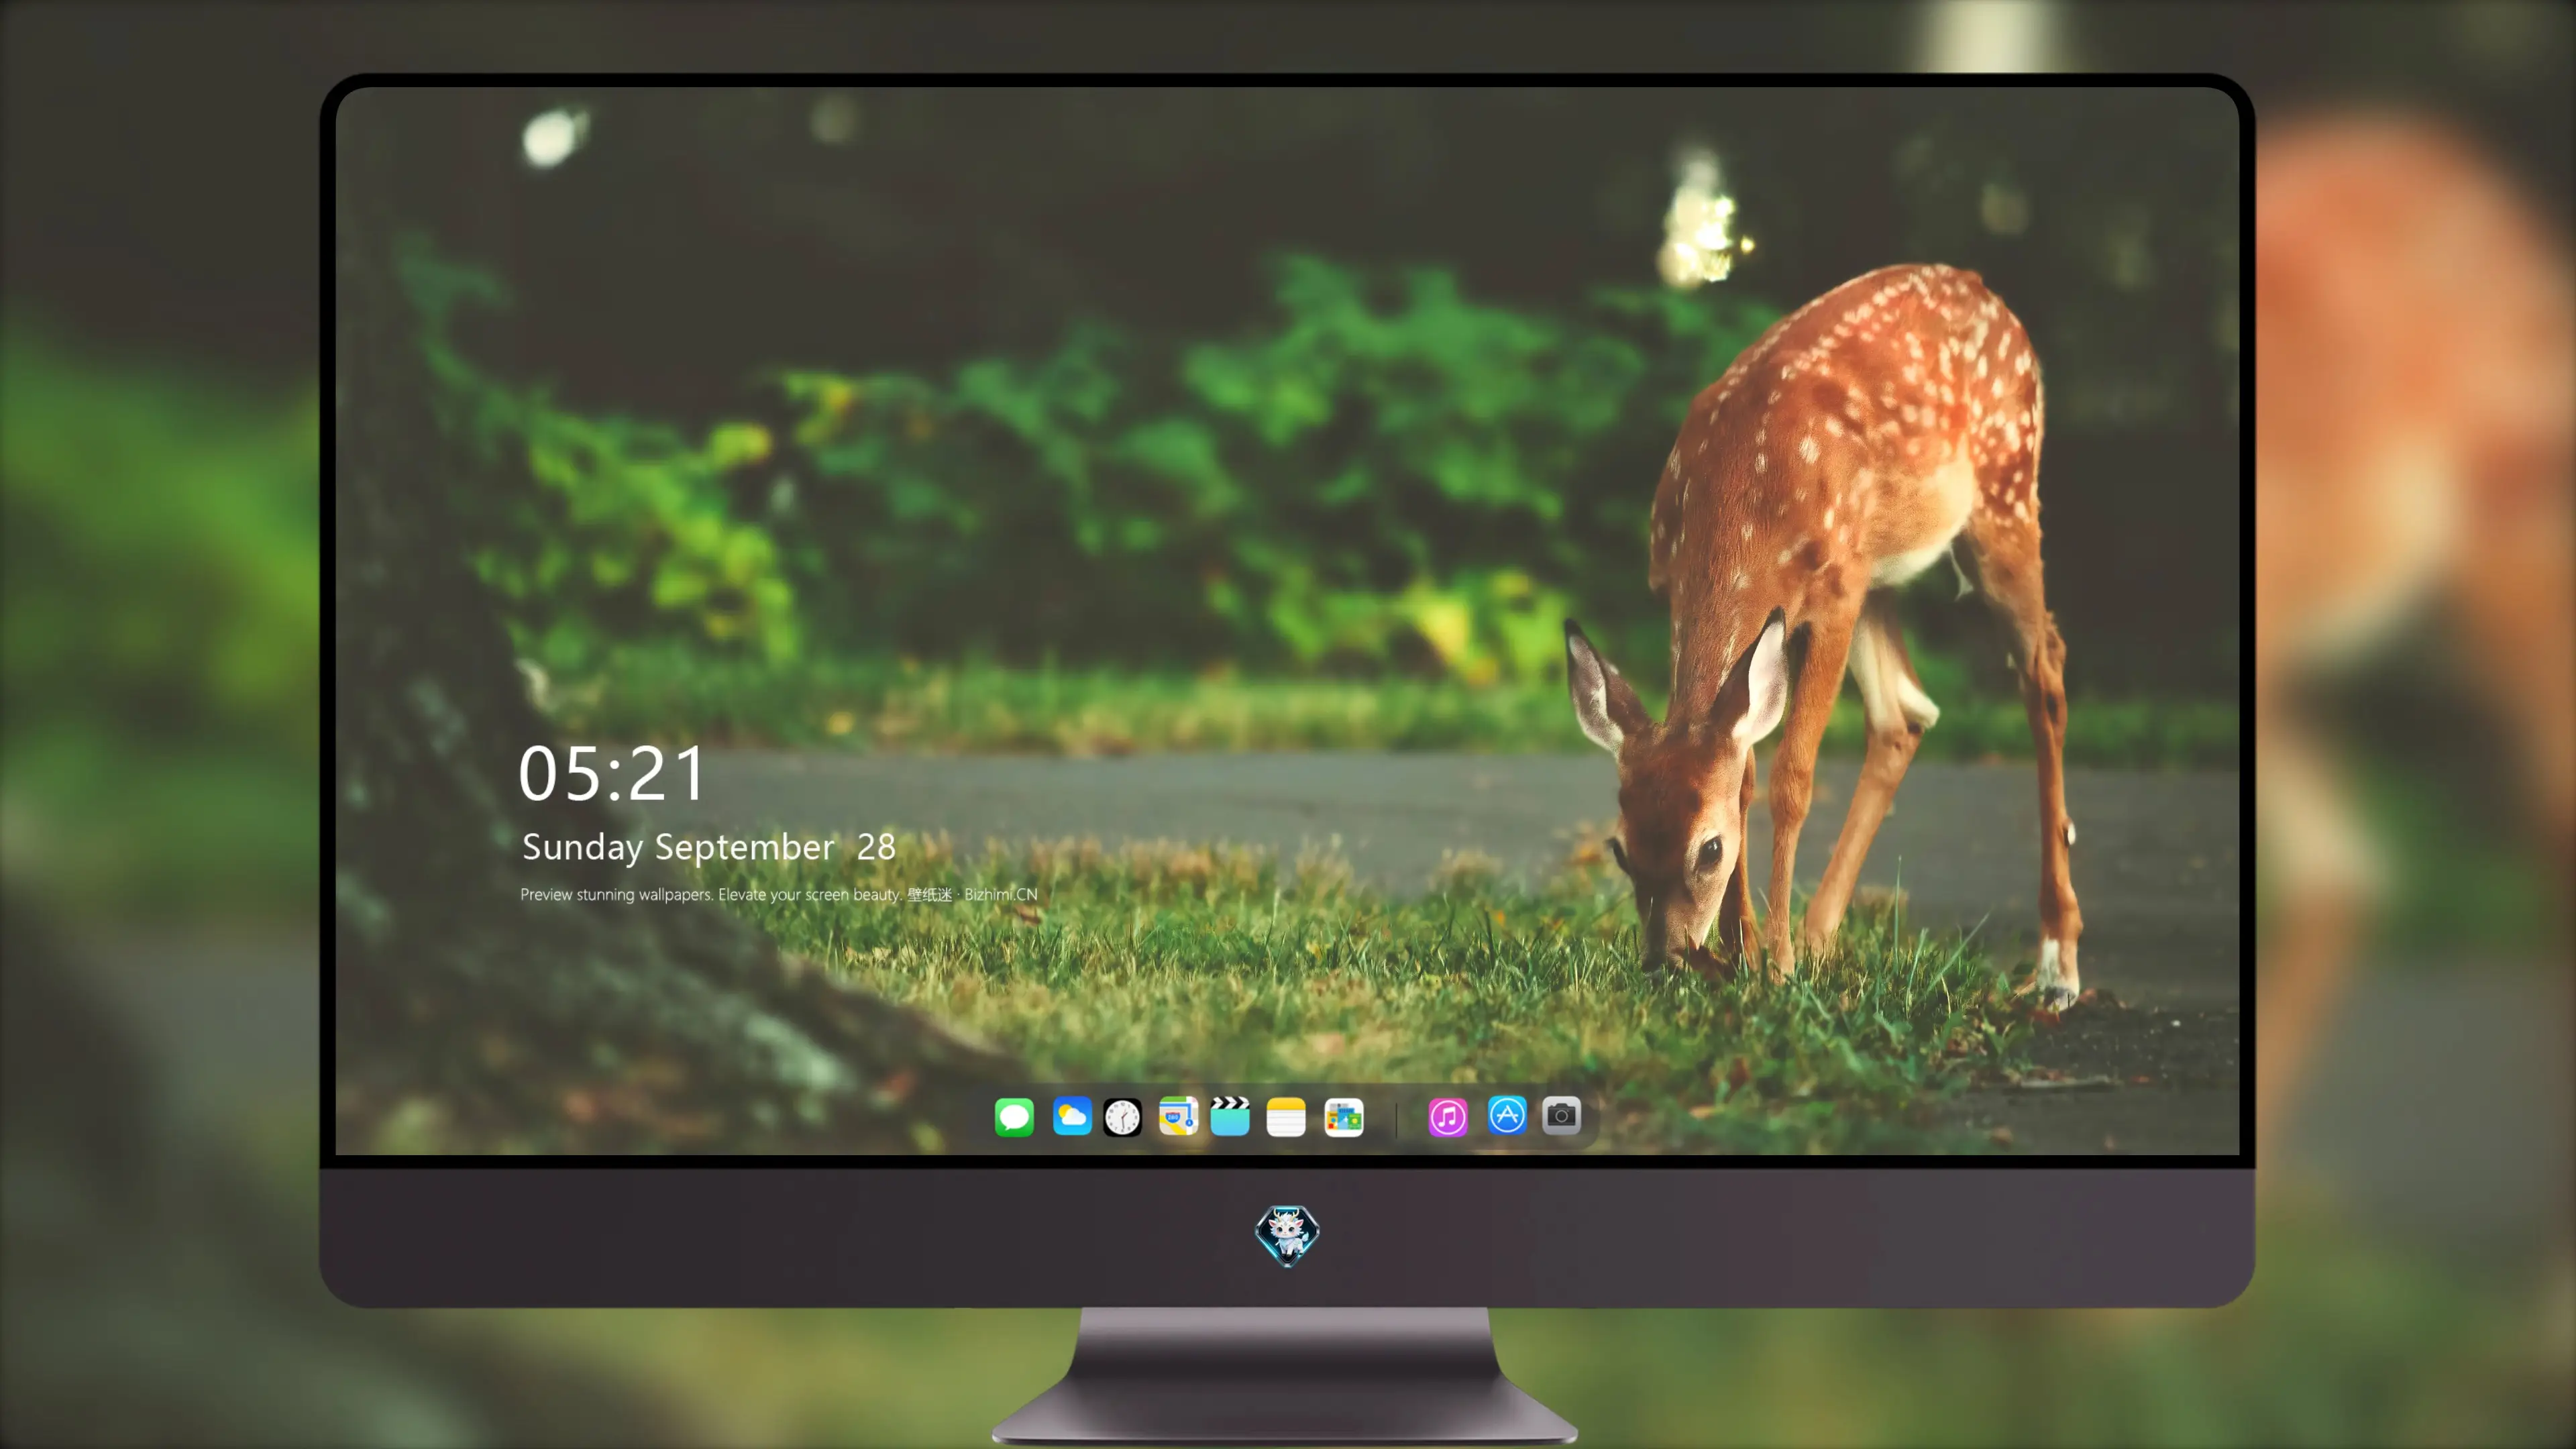Screen dimensions: 2576x1449
Task: Click the Bizhimi.CN wallpaper caption text
Action: [779, 894]
